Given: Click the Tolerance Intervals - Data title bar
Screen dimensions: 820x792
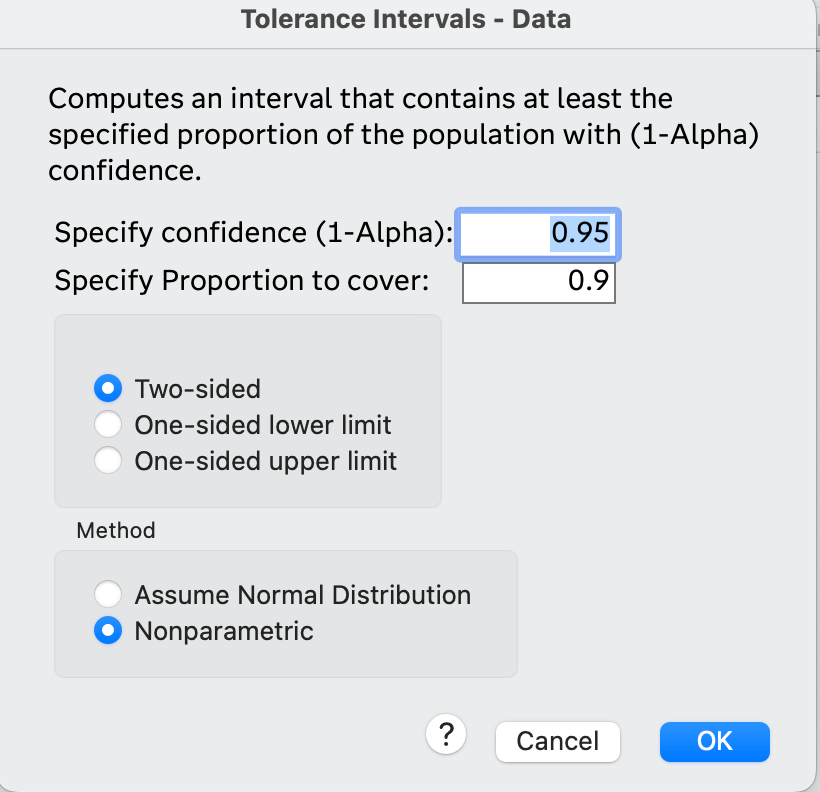Looking at the screenshot, I should click(x=406, y=19).
